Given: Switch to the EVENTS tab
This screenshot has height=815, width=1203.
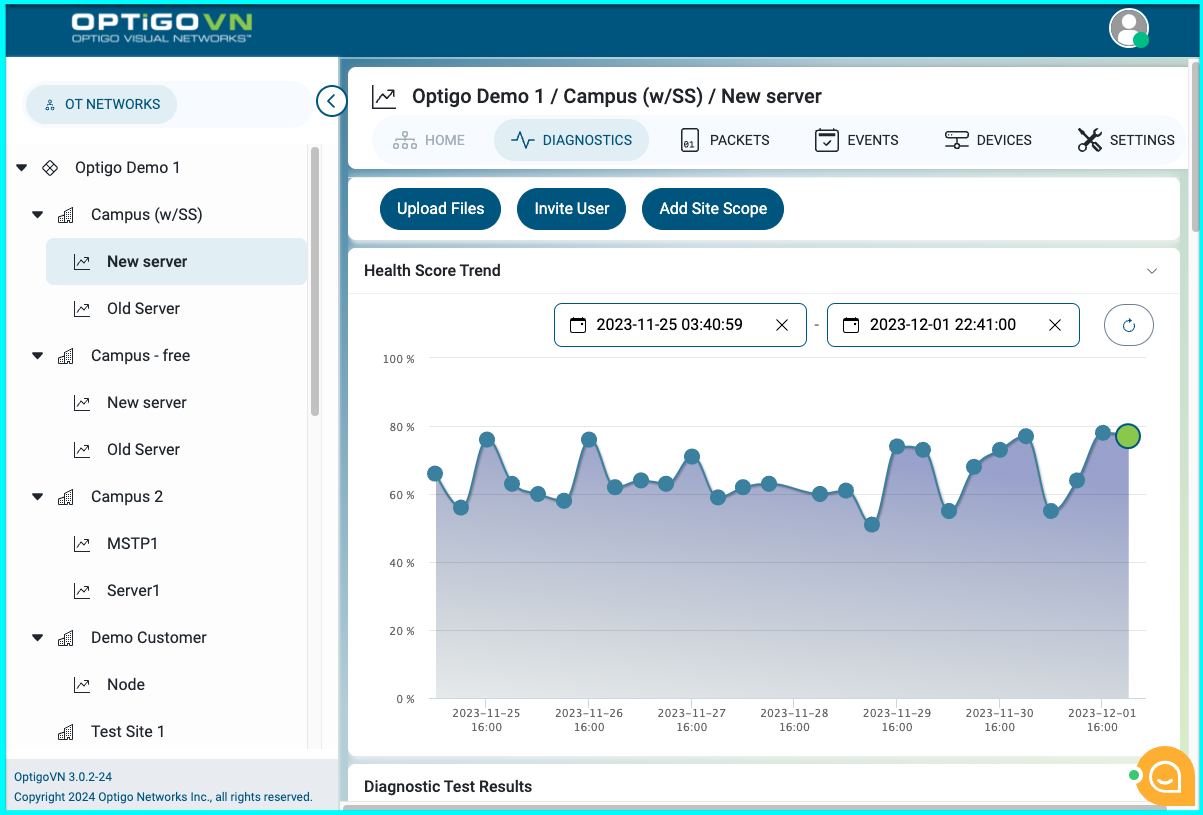Looking at the screenshot, I should [857, 140].
